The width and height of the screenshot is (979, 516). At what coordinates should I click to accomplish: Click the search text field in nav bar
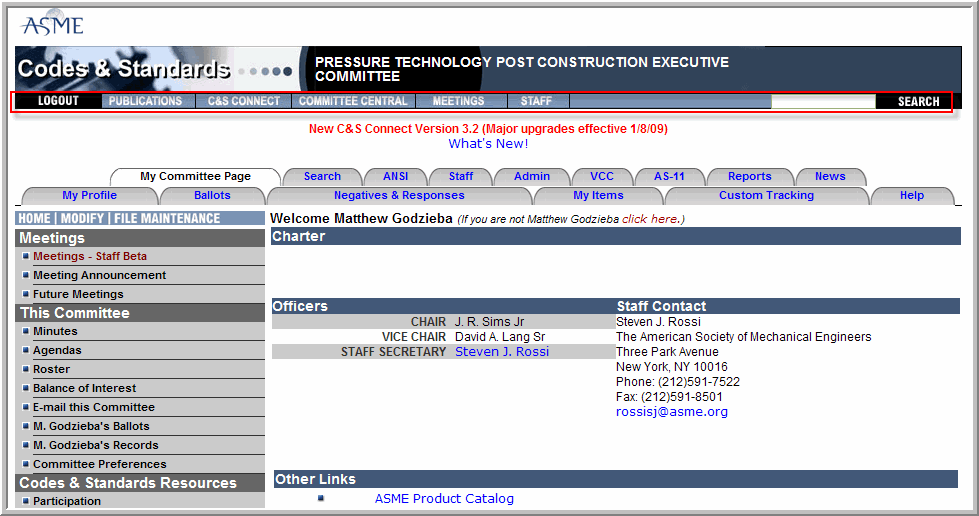[x=823, y=101]
